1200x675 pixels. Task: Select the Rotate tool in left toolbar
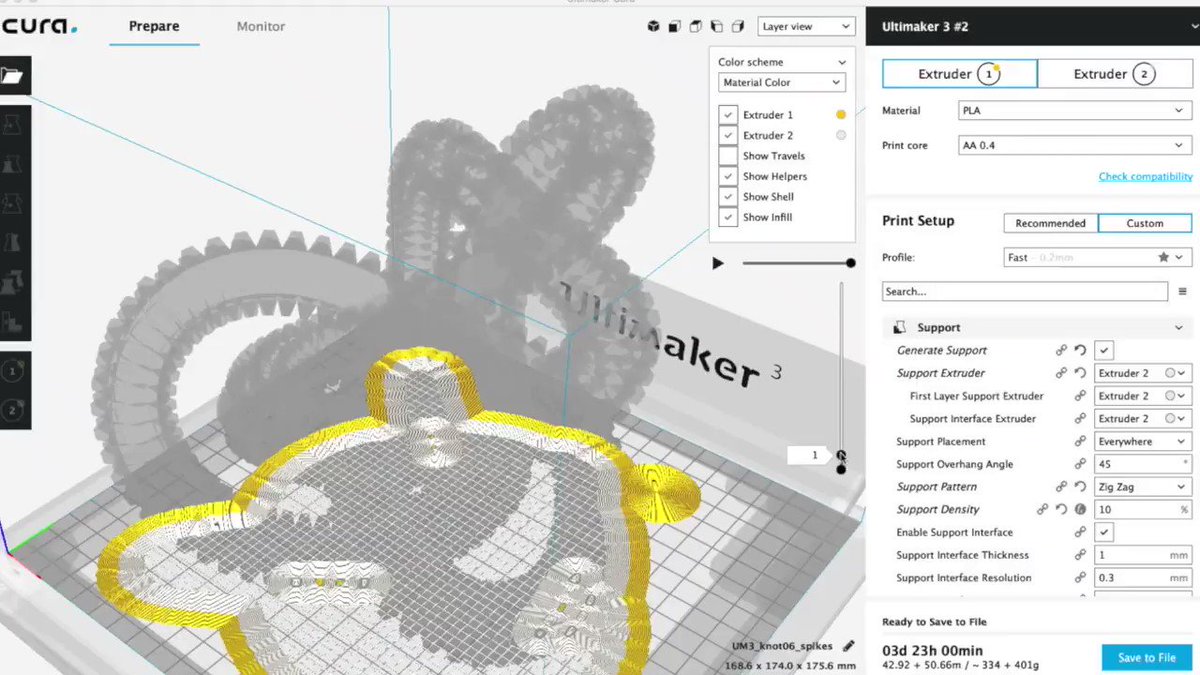point(13,204)
